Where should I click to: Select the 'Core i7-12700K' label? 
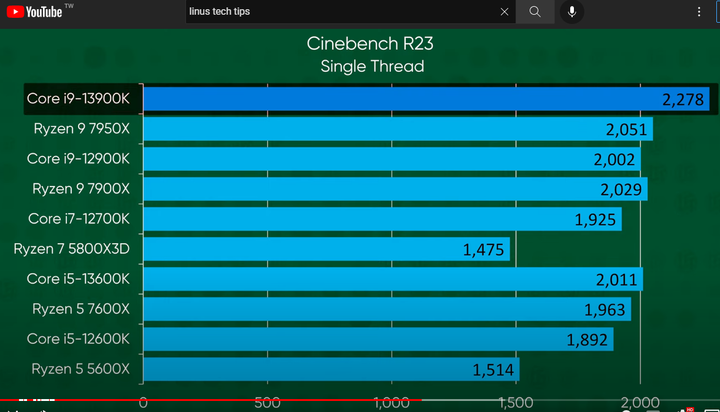pos(79,219)
